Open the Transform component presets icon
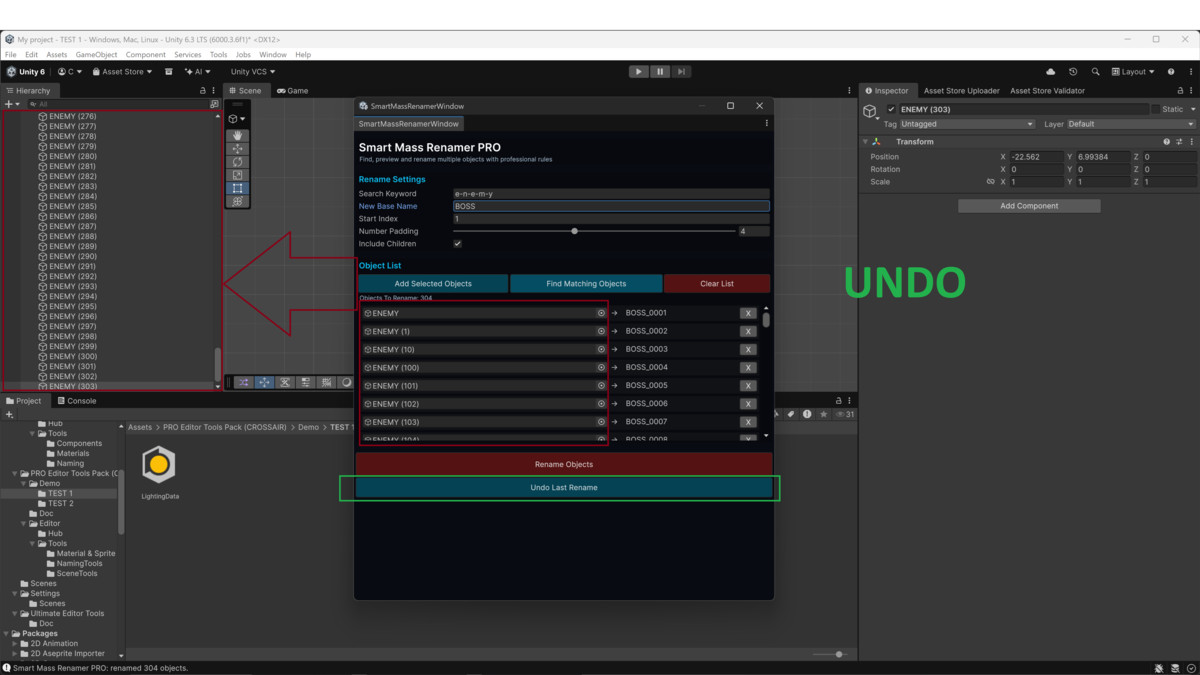 pos(1179,142)
